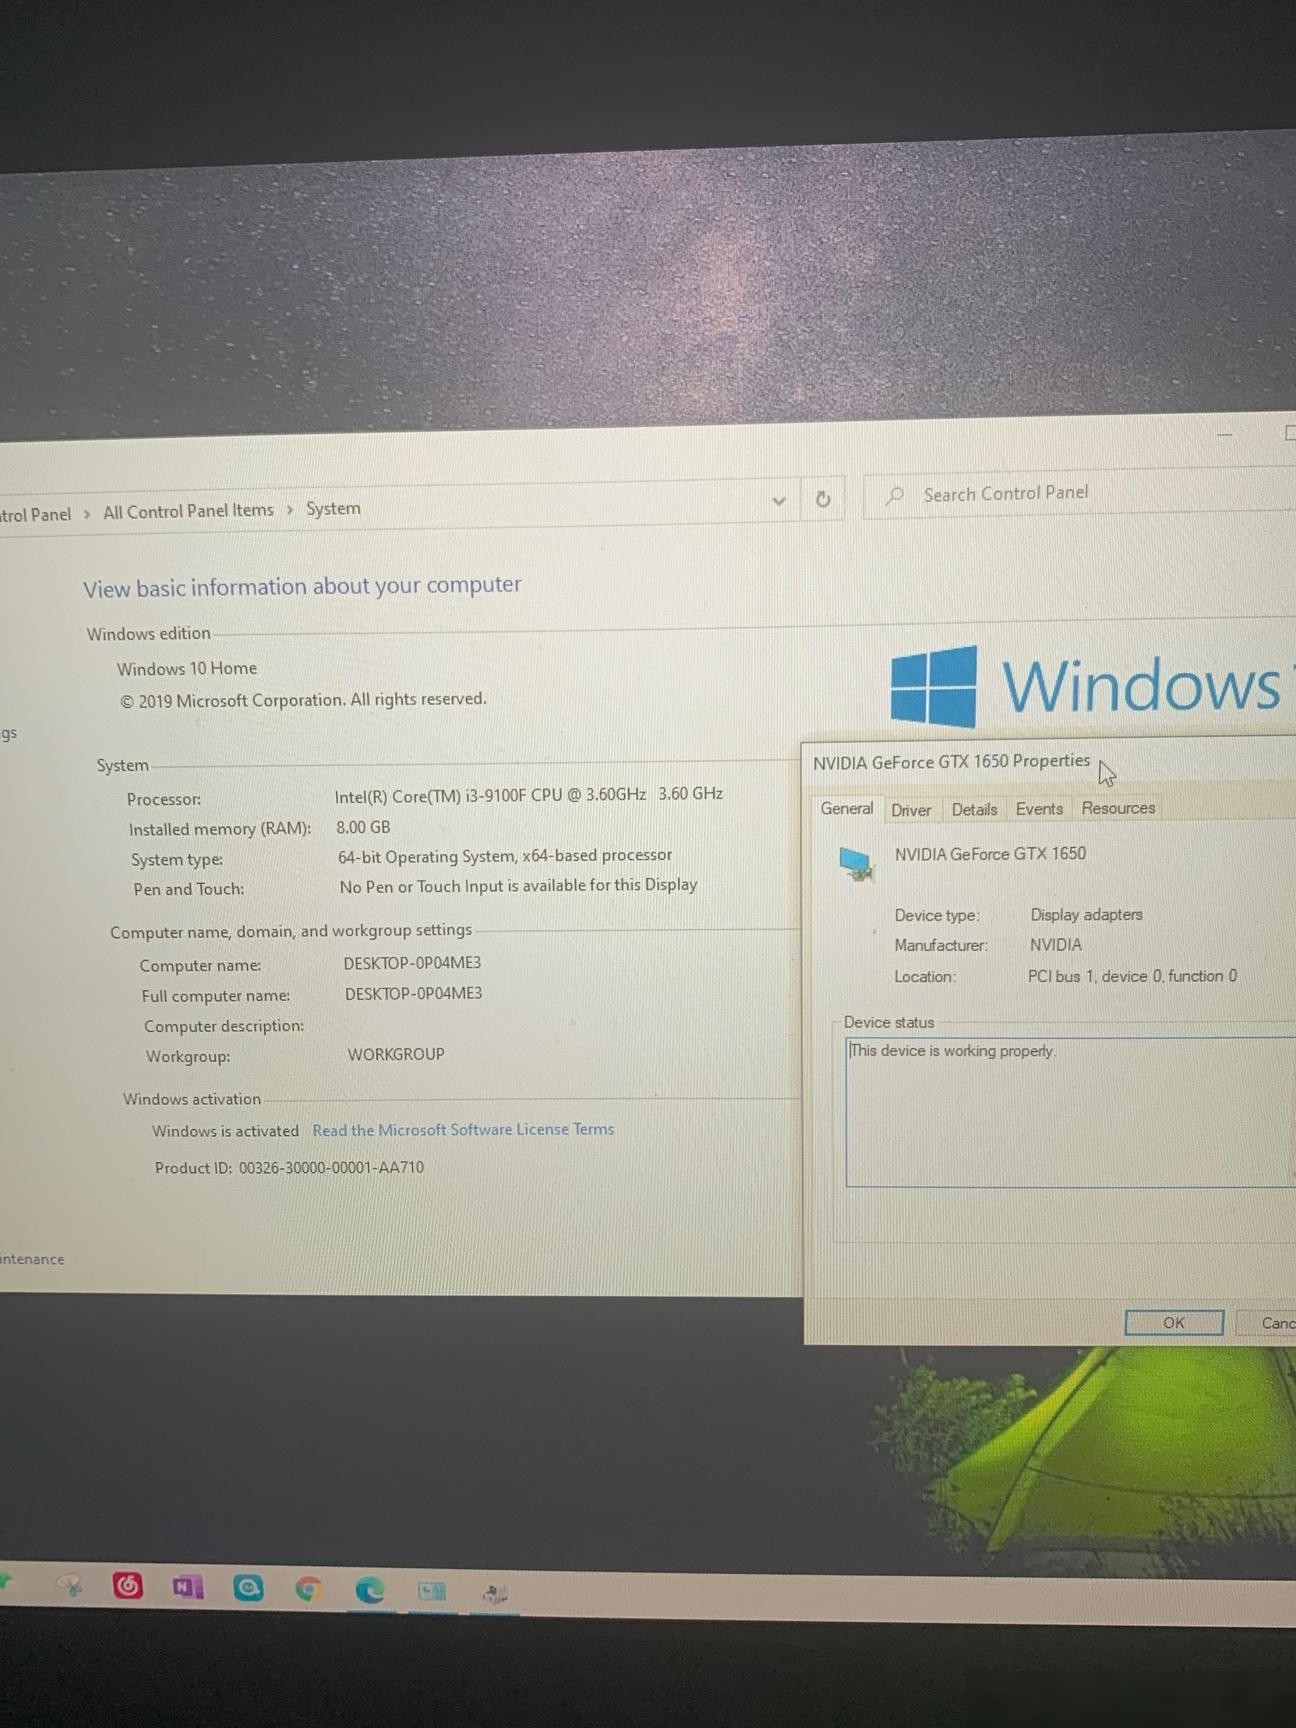
Task: Click the NVIDIA GeForce GTX 1650 Properties title bar
Action: 1050,761
